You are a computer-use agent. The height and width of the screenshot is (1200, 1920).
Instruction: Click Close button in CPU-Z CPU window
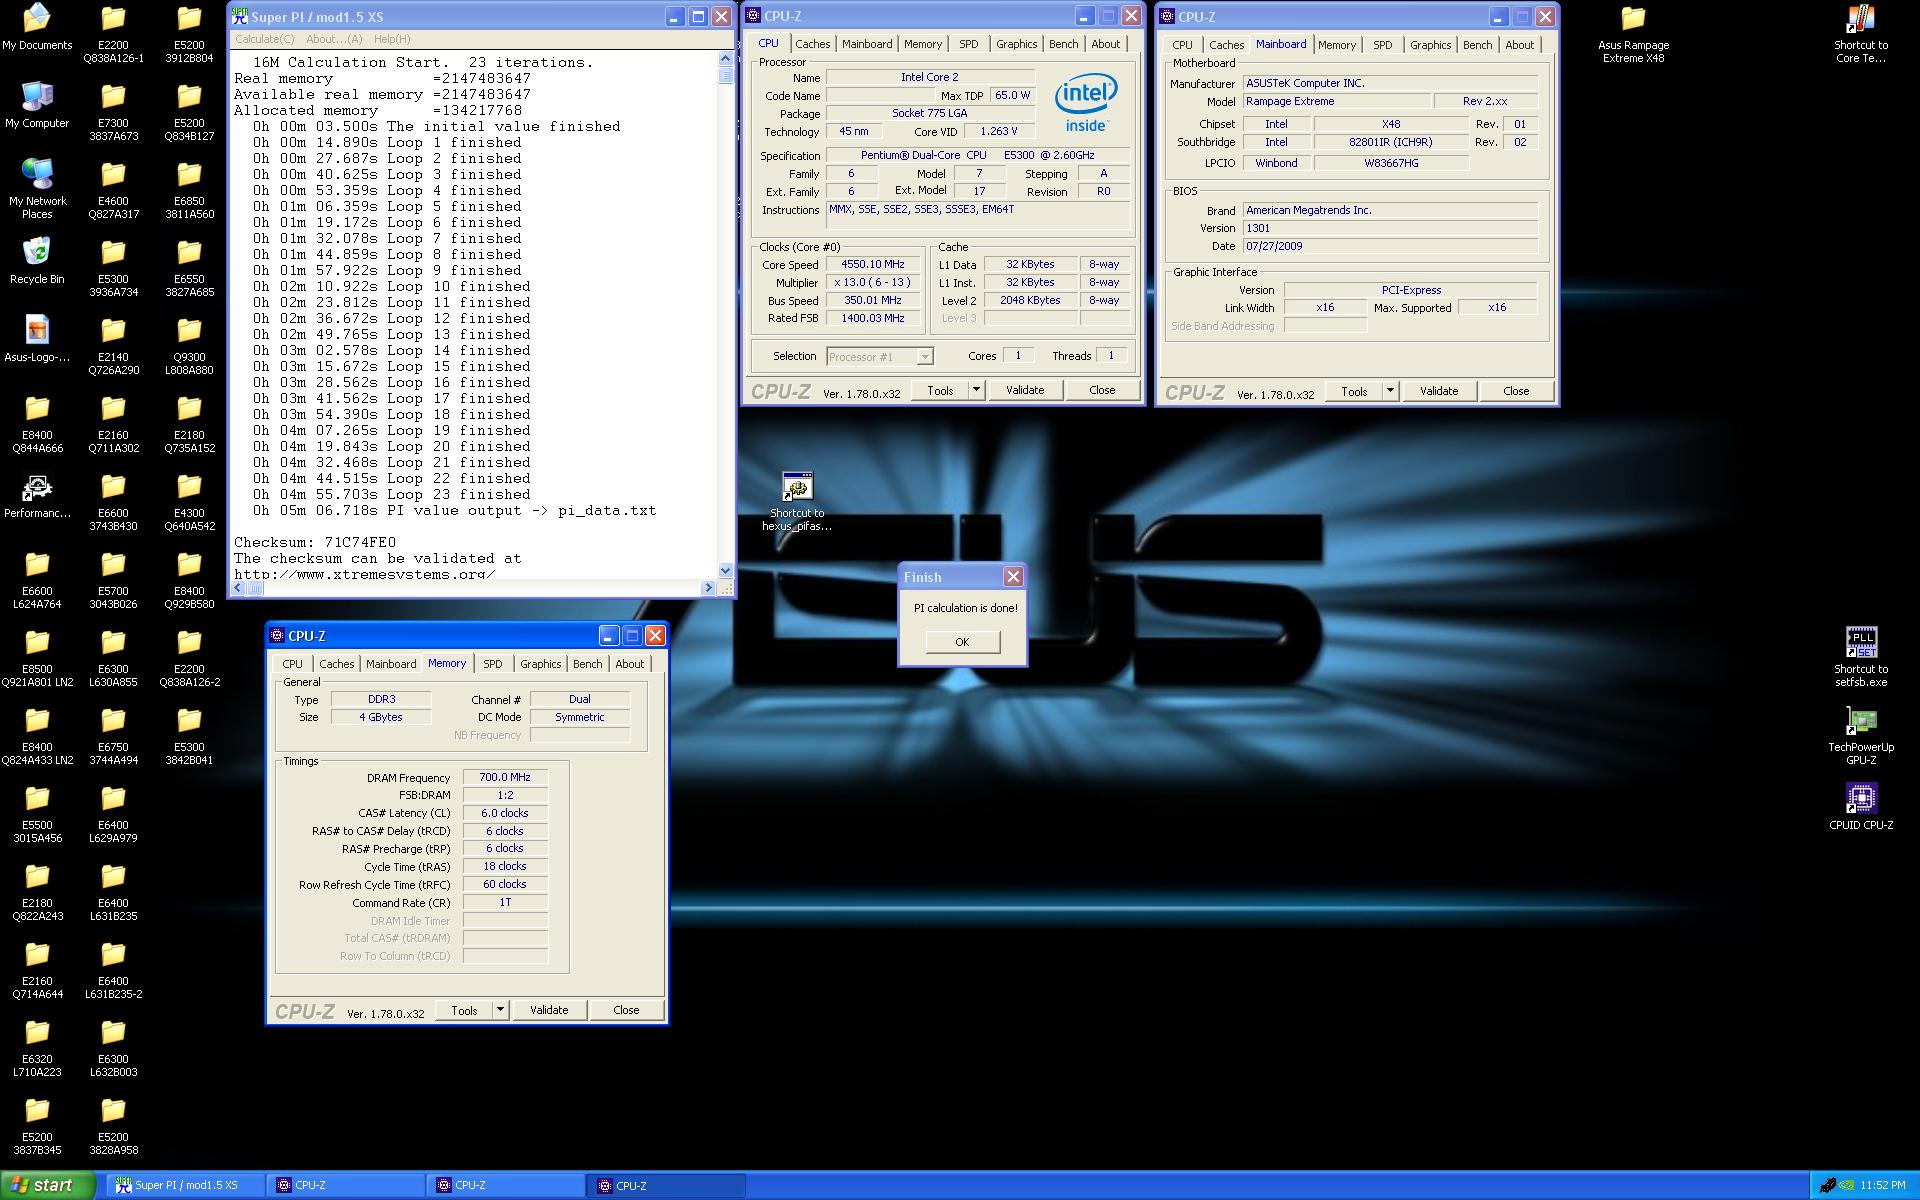coord(1102,390)
